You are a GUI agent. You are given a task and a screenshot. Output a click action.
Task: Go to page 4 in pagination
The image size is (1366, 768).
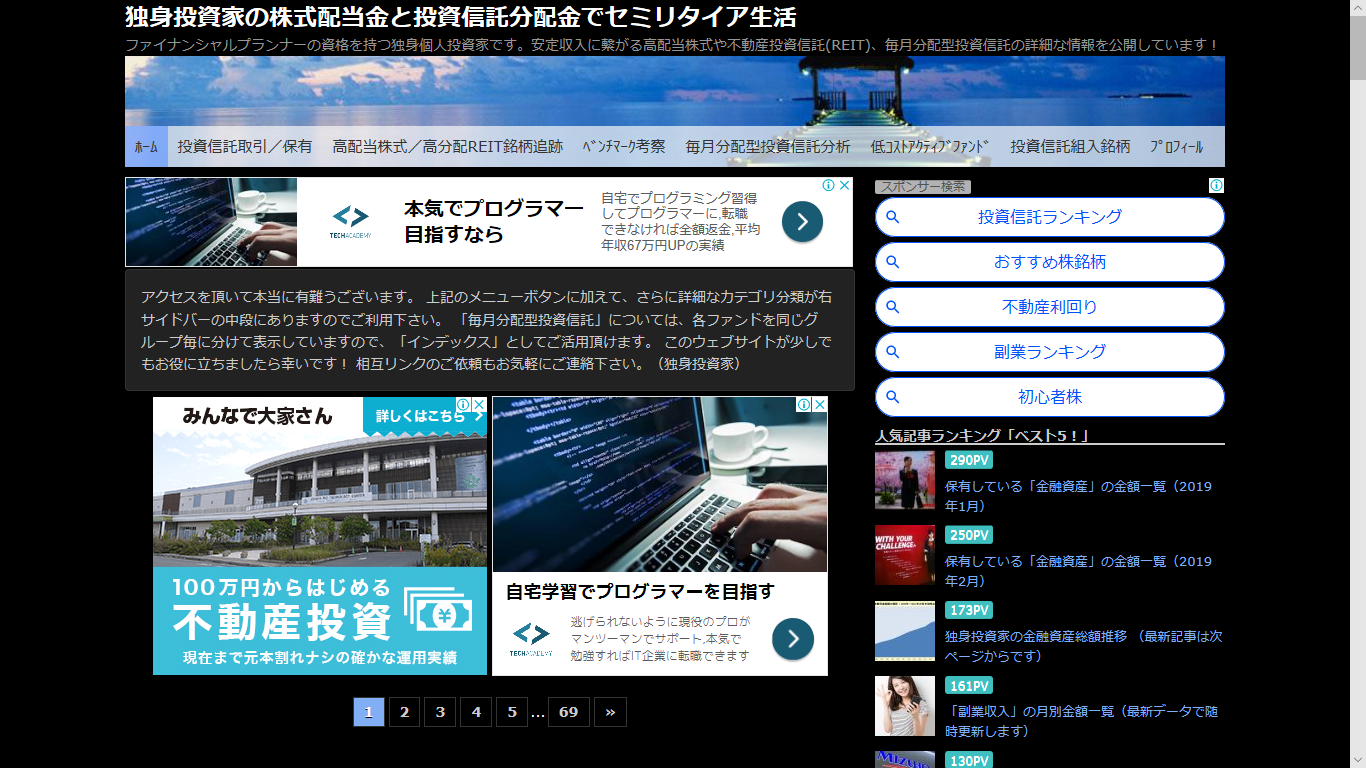click(476, 712)
